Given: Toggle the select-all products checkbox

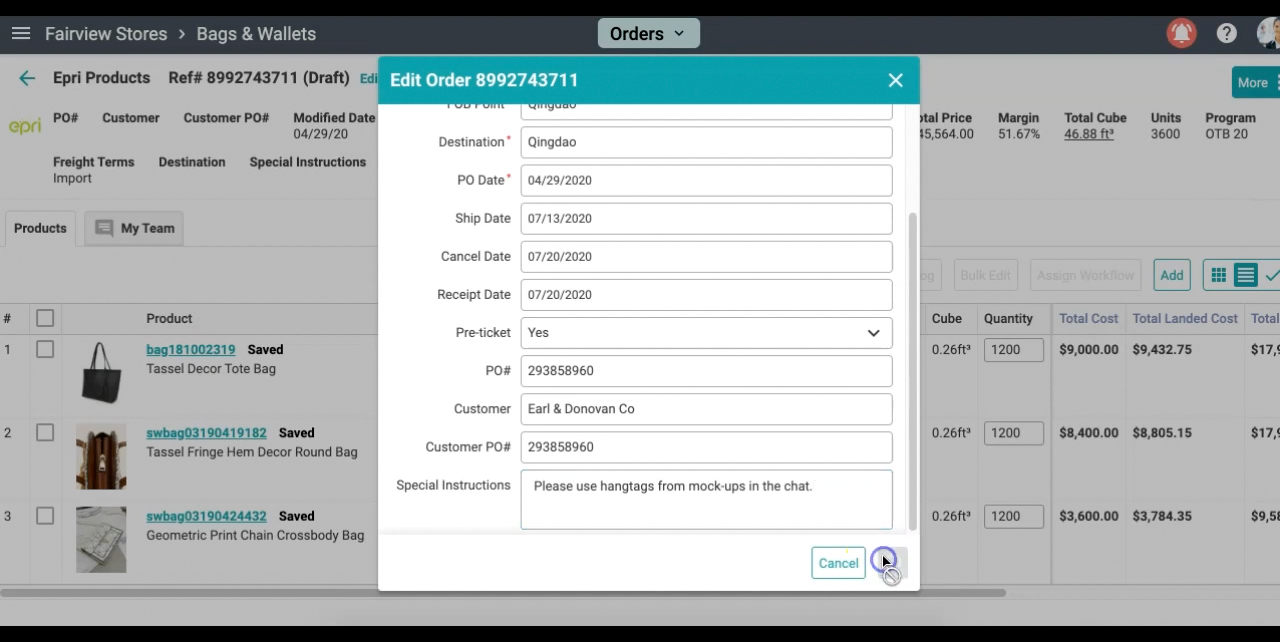Looking at the screenshot, I should coord(45,318).
